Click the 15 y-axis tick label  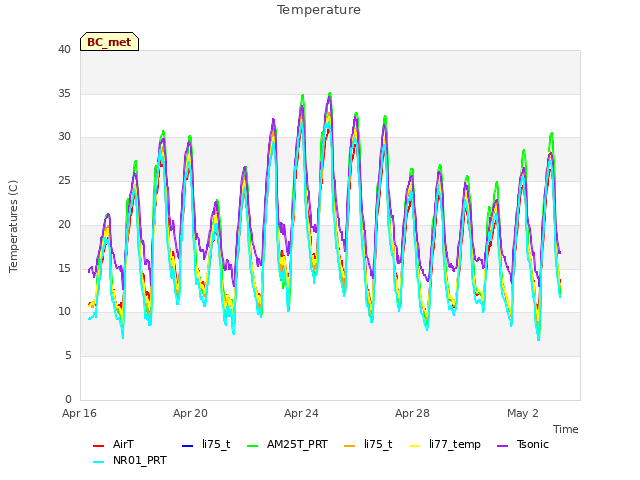(x=64, y=268)
